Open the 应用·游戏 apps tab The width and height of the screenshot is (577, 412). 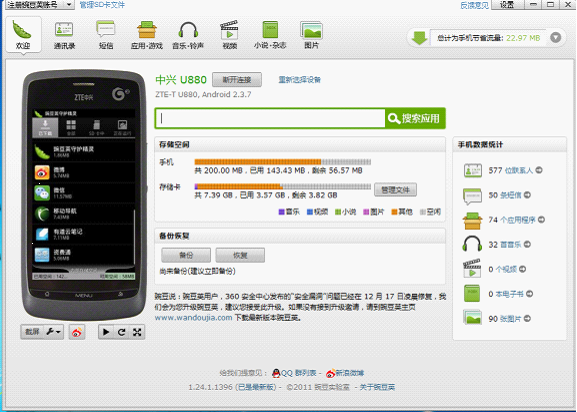point(146,35)
